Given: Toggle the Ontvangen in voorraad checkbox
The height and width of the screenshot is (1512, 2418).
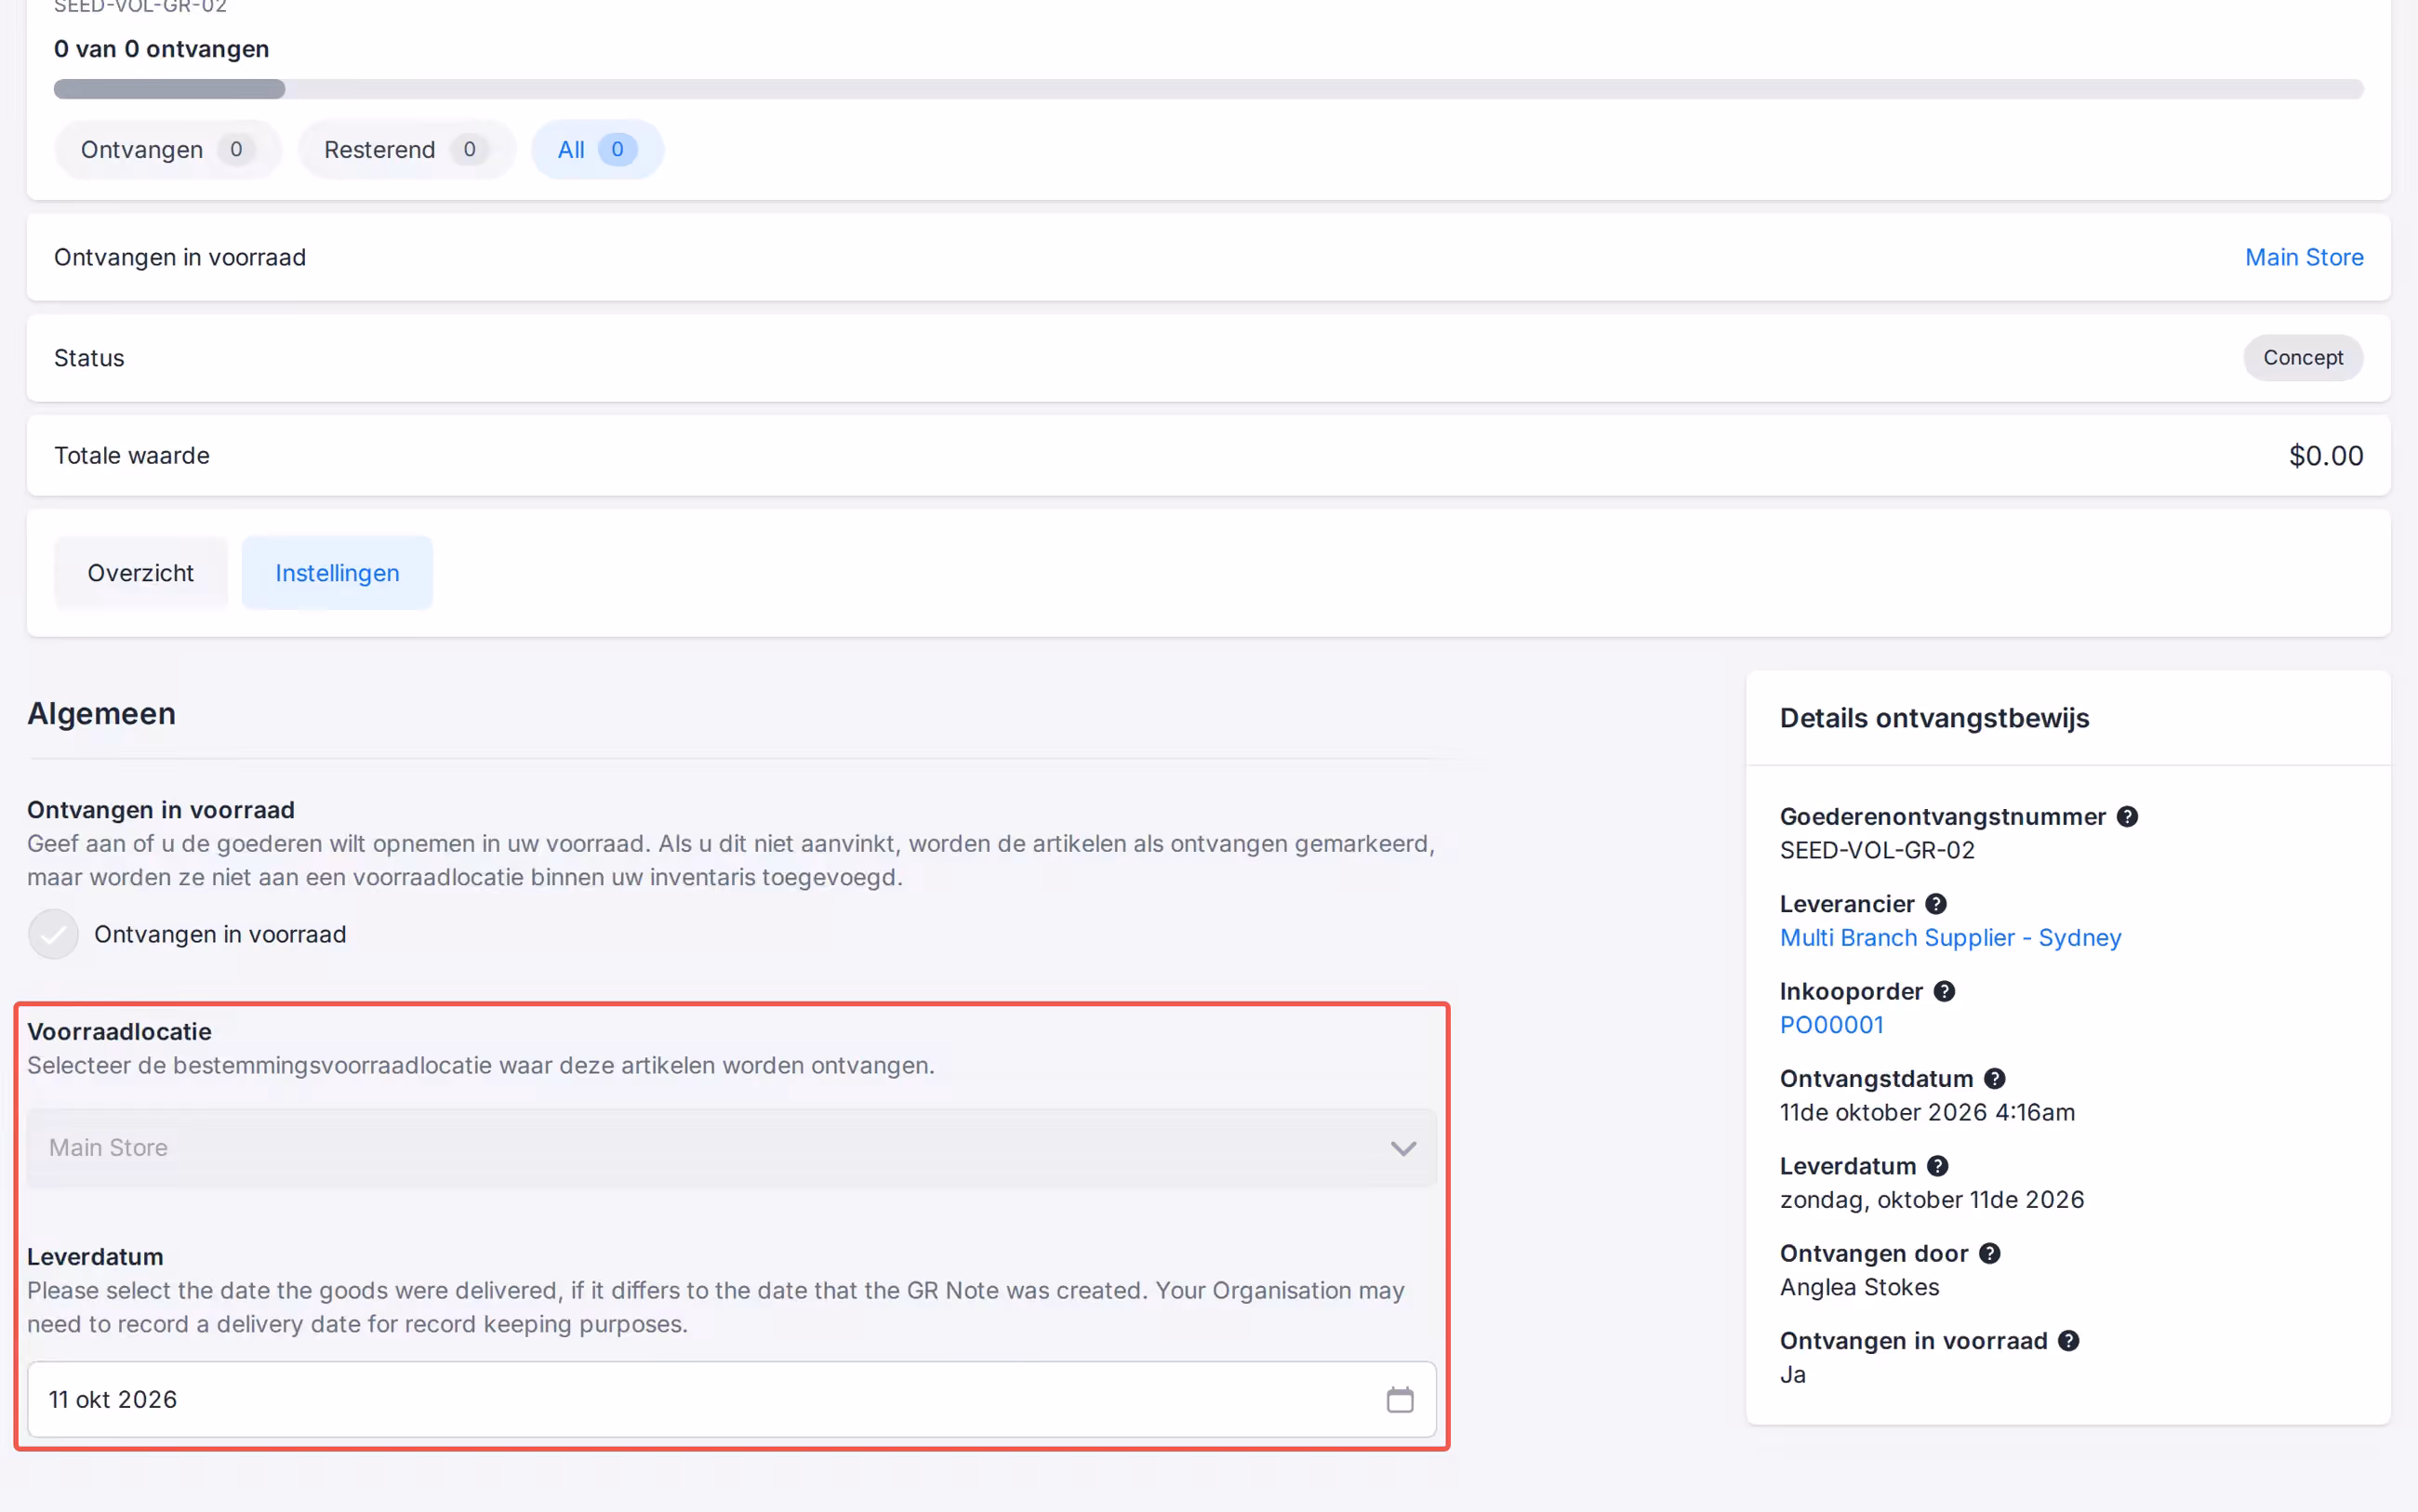Looking at the screenshot, I should 53,934.
